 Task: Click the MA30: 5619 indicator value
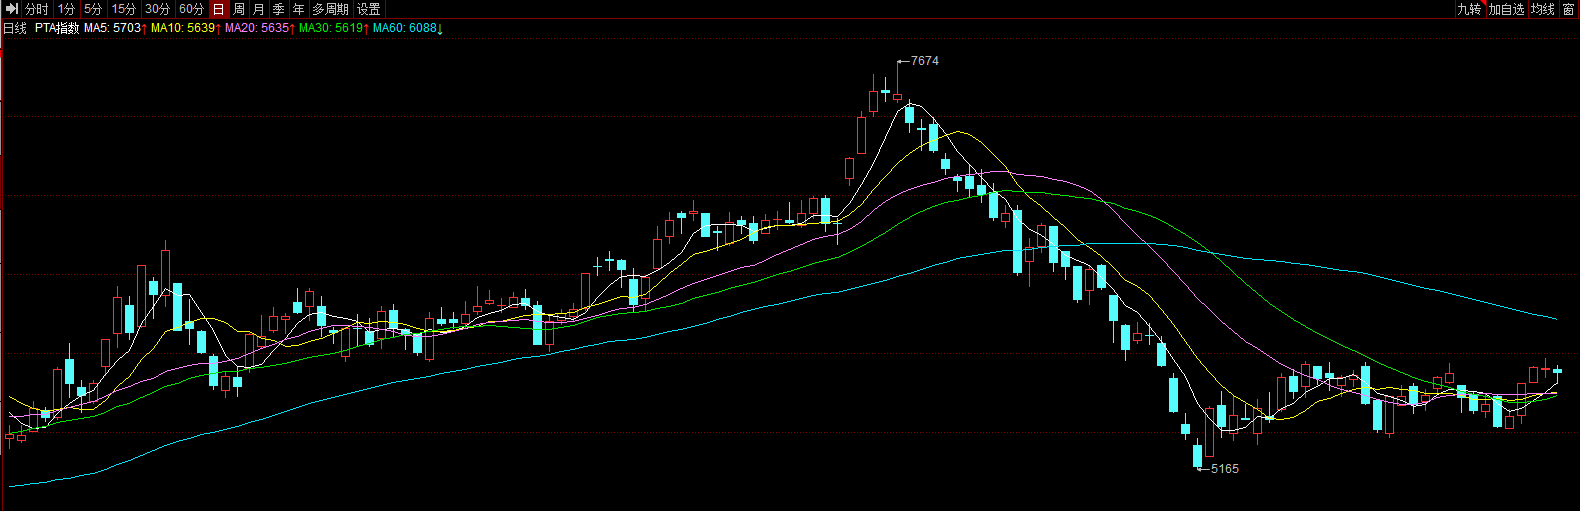click(331, 28)
